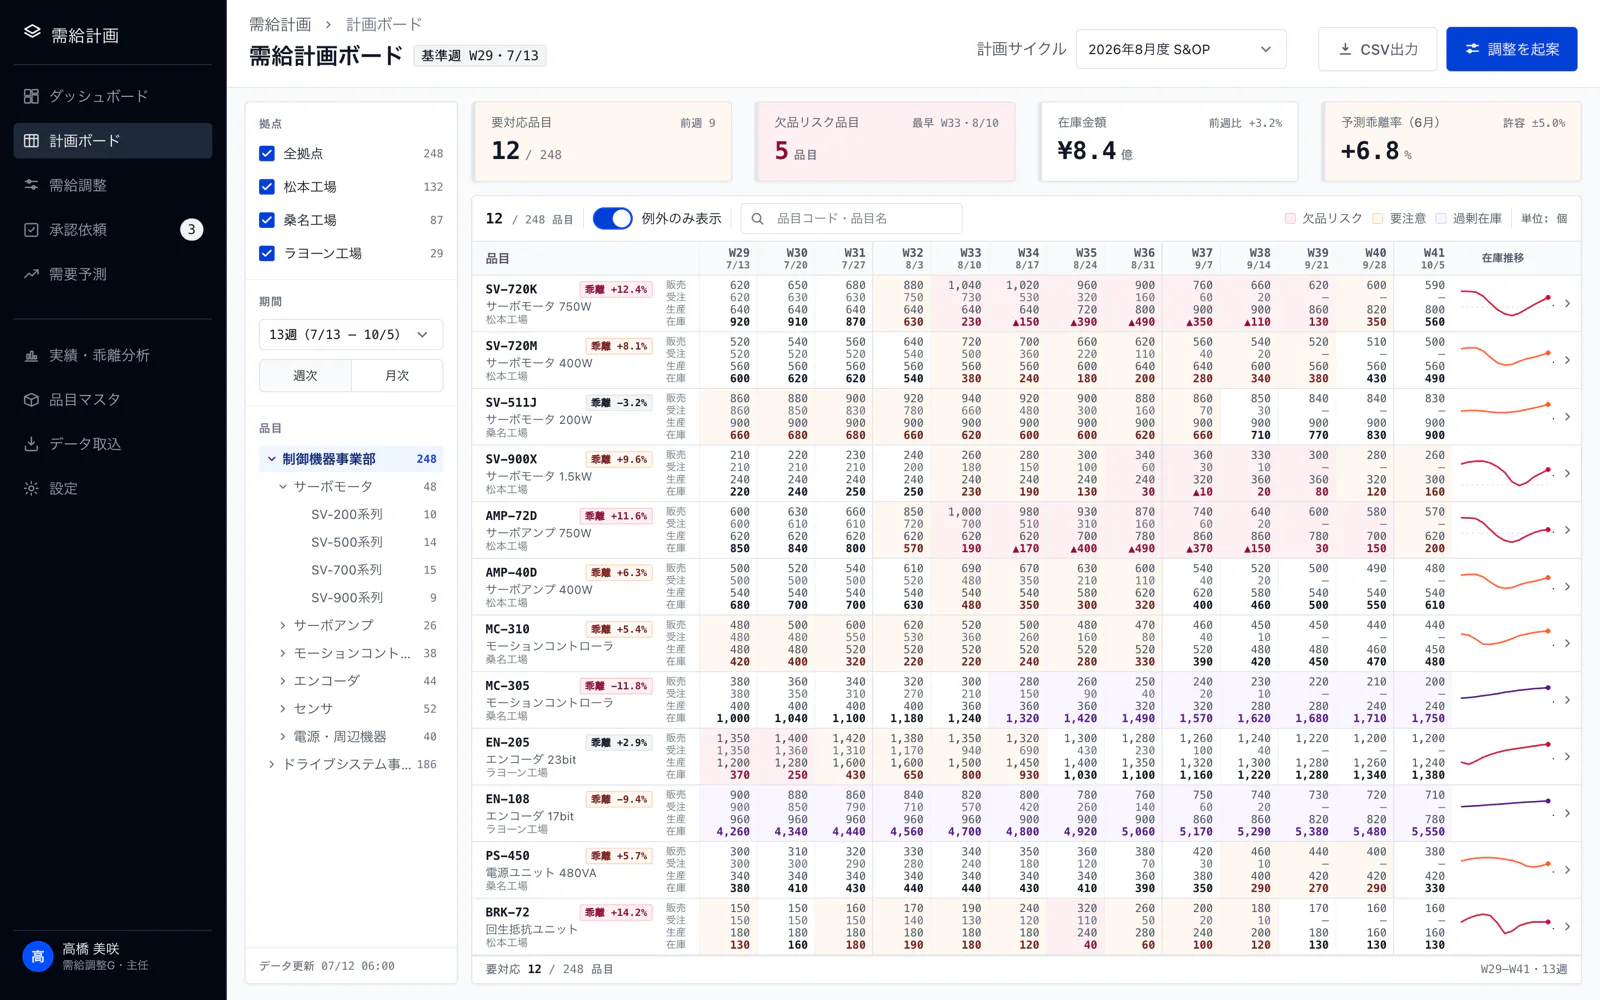
Task: Focus the 品目コード・品目名 search field
Action: coord(851,218)
